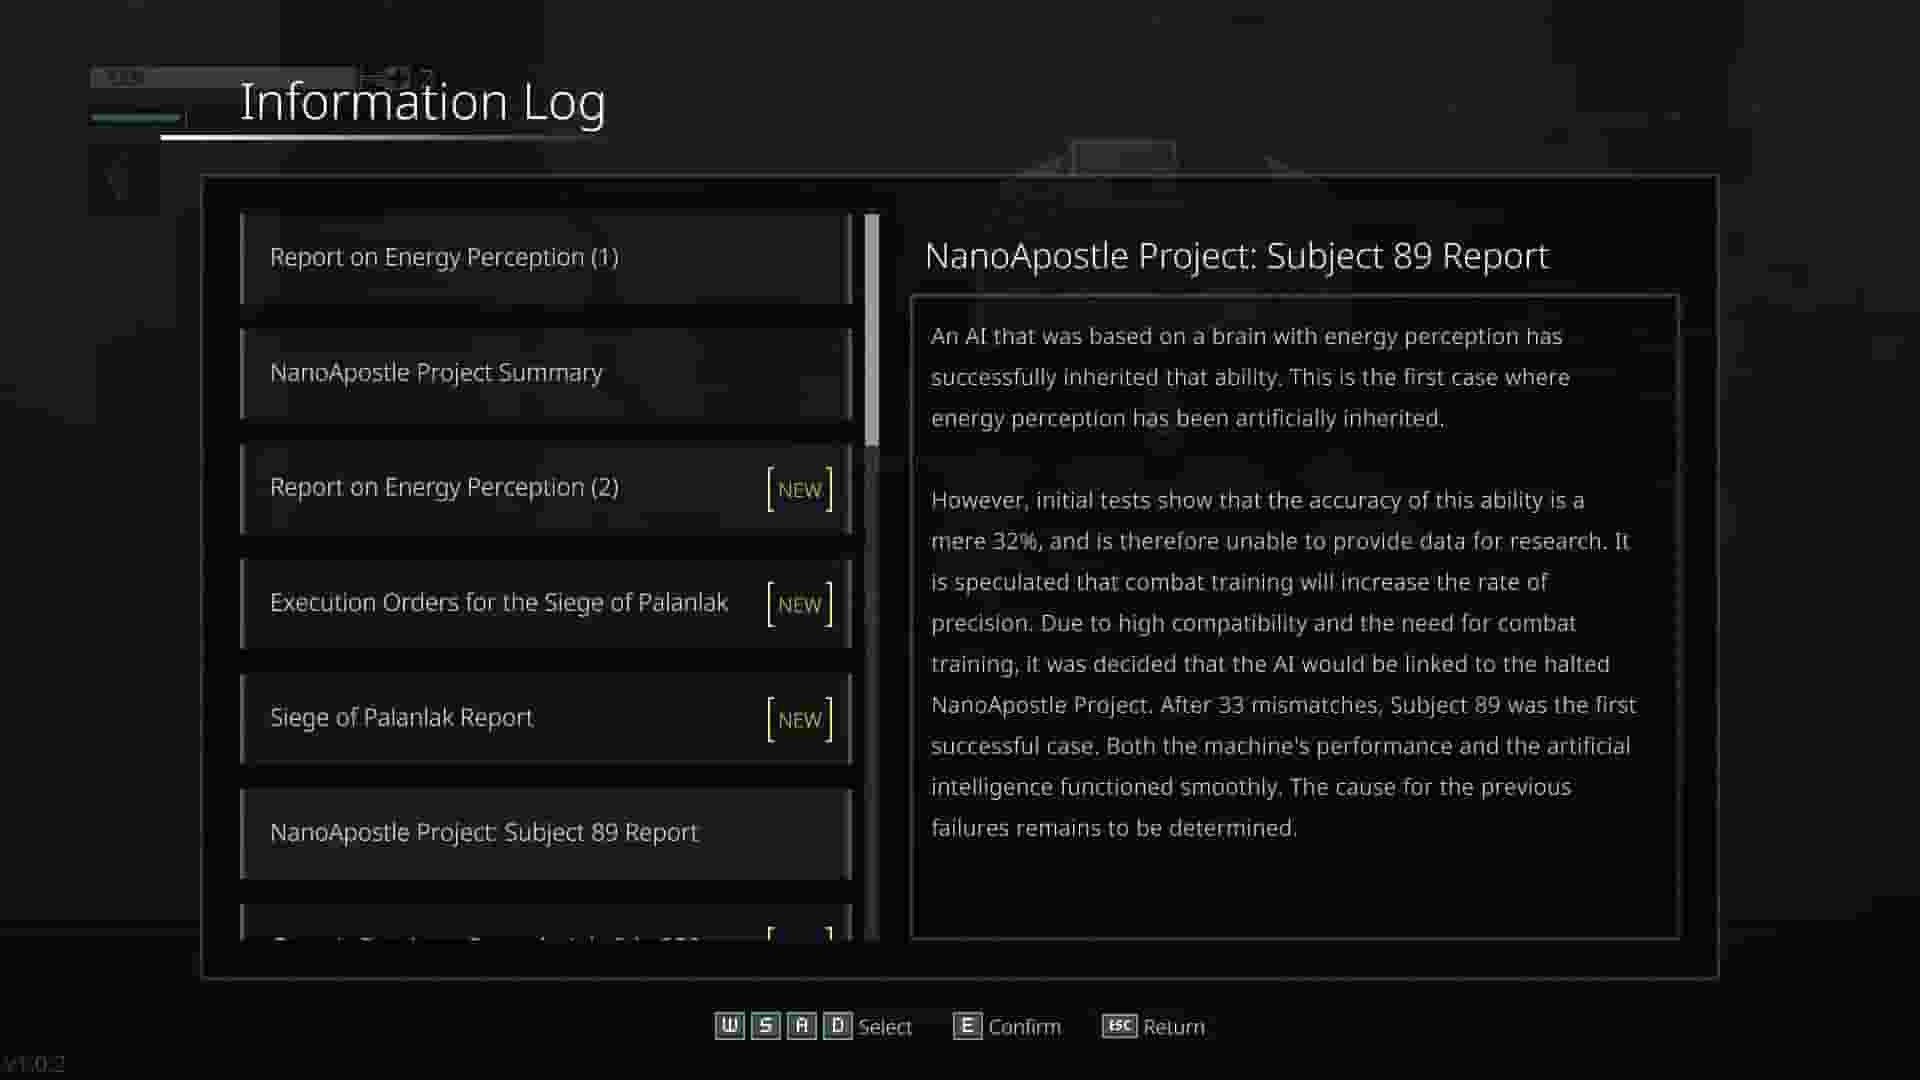
Task: Click the S key icon in control hints
Action: 766,1026
